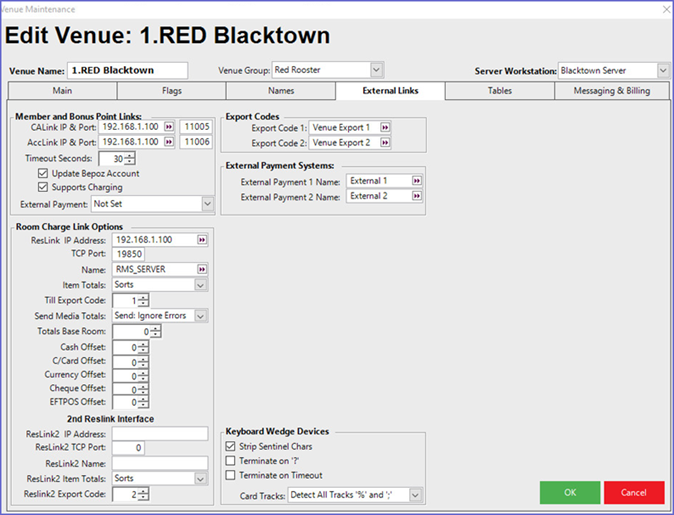
Task: Open the Send Media Totals dropdown
Action: (x=200, y=316)
